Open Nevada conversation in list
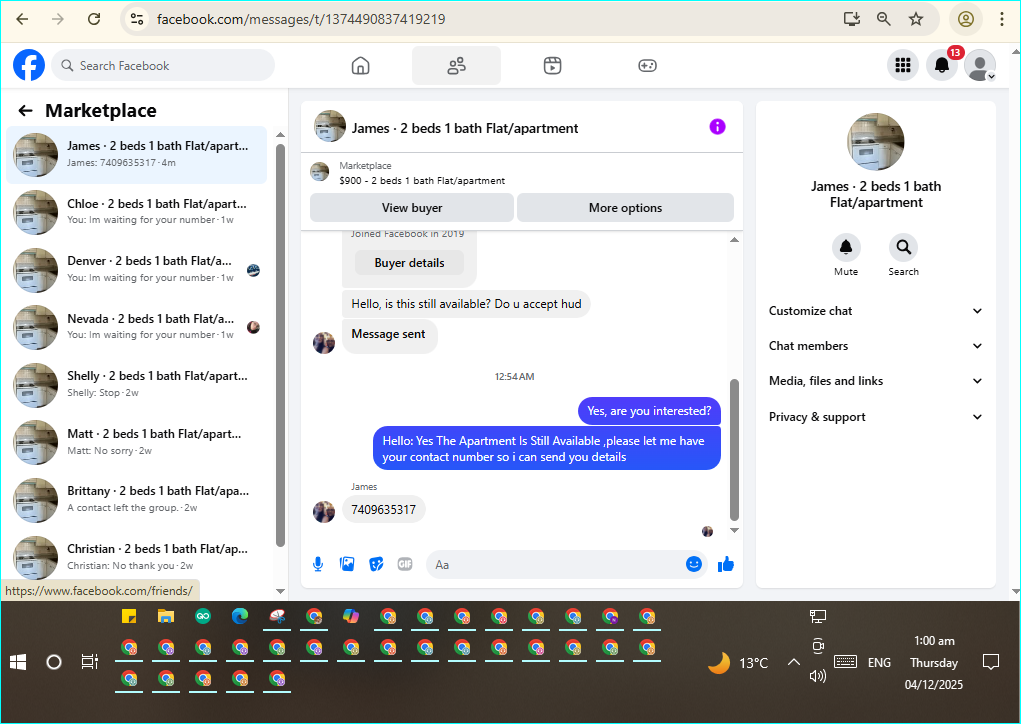Screen dimensions: 1021x724 (x=137, y=326)
